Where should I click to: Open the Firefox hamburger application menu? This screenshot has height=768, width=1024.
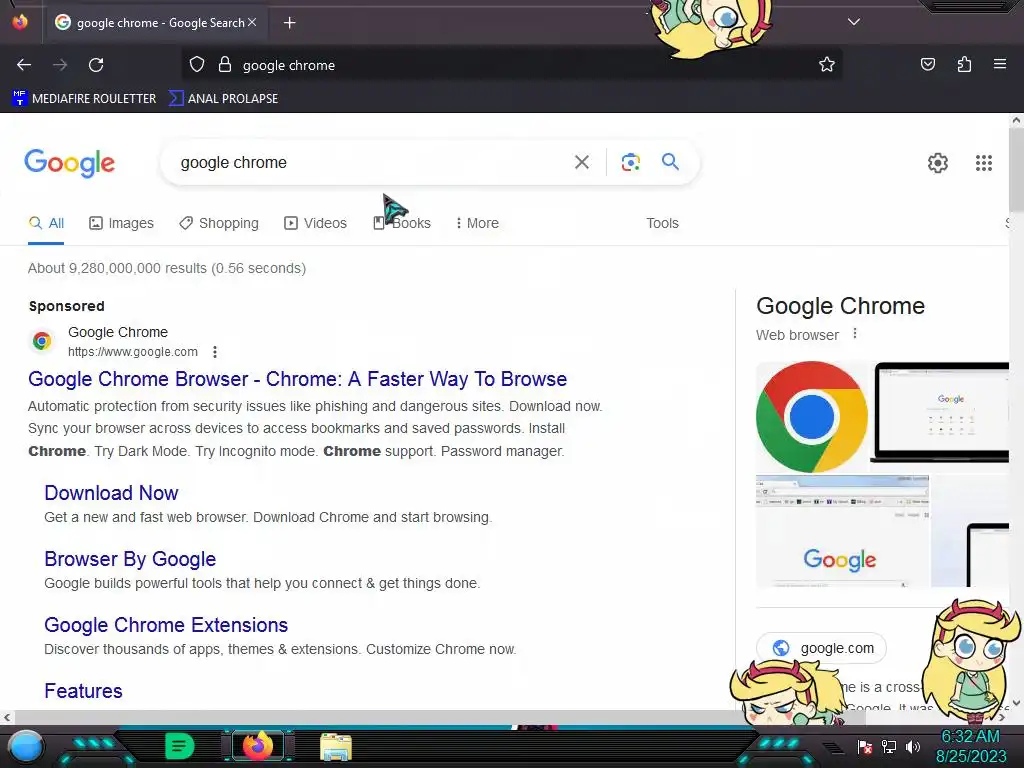1000,64
